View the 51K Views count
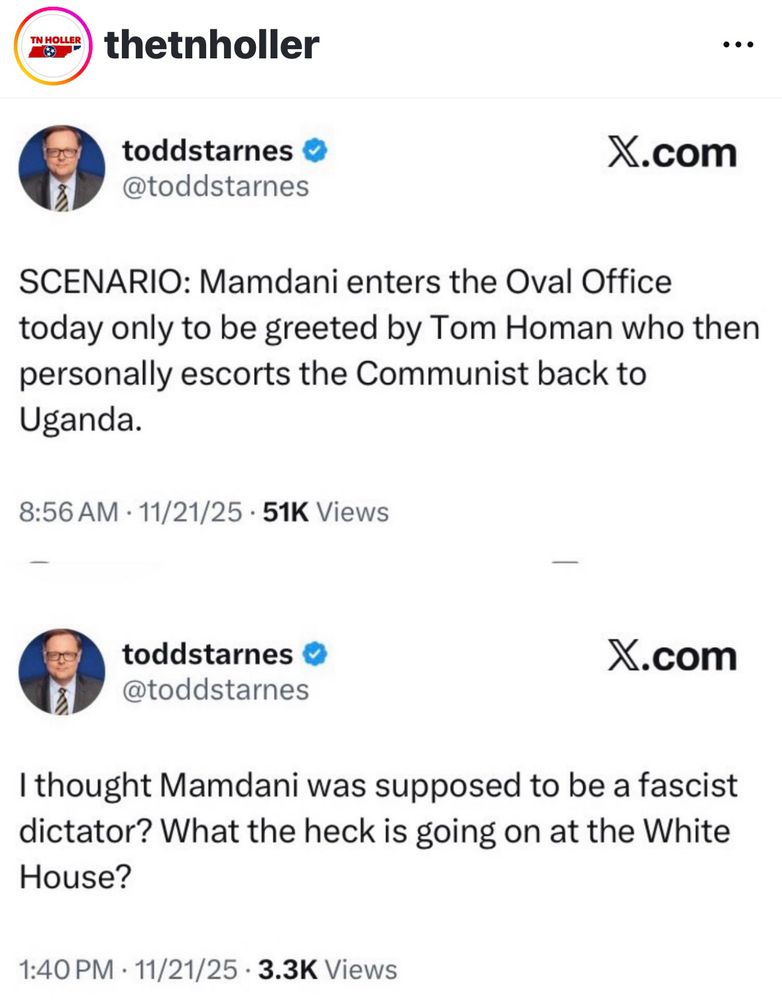Image resolution: width=782 pixels, height=1000 pixels. pos(326,511)
